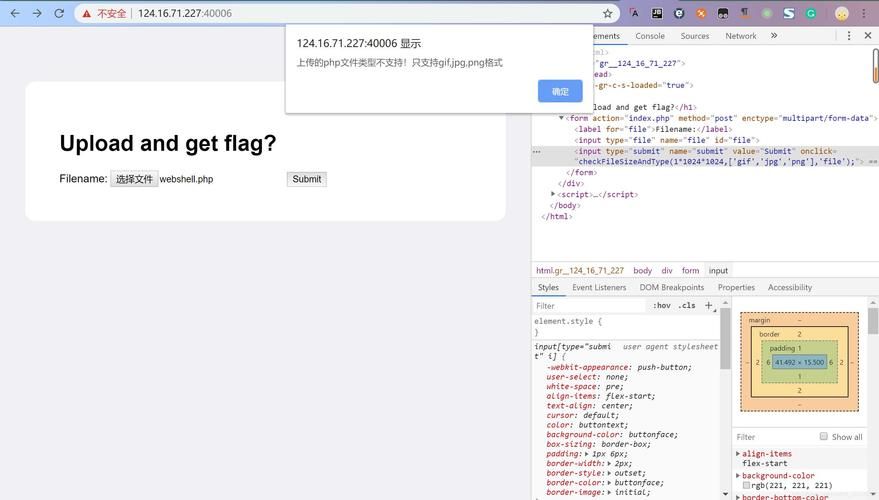Toggle the :hov element state panel
The image size is (879, 500).
(x=662, y=306)
